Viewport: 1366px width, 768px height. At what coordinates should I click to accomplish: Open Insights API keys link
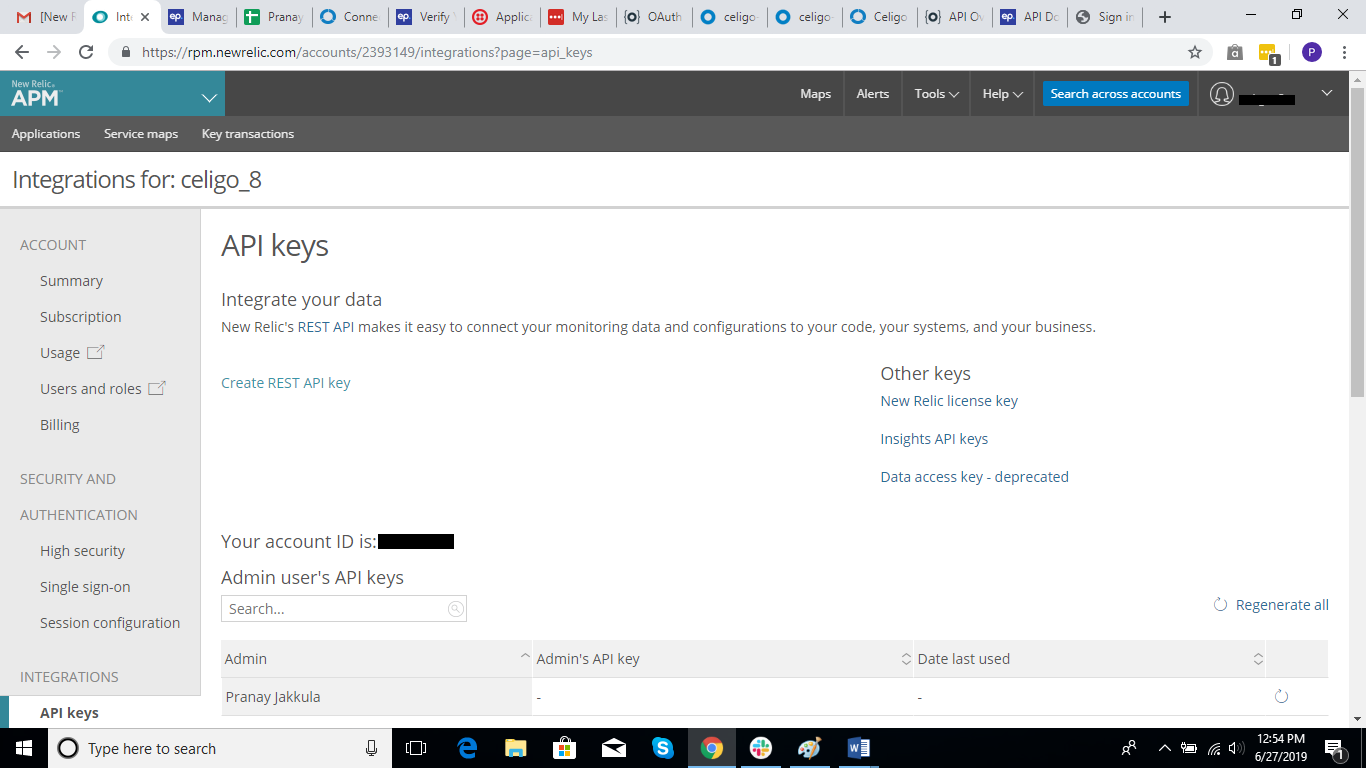pyautogui.click(x=934, y=439)
